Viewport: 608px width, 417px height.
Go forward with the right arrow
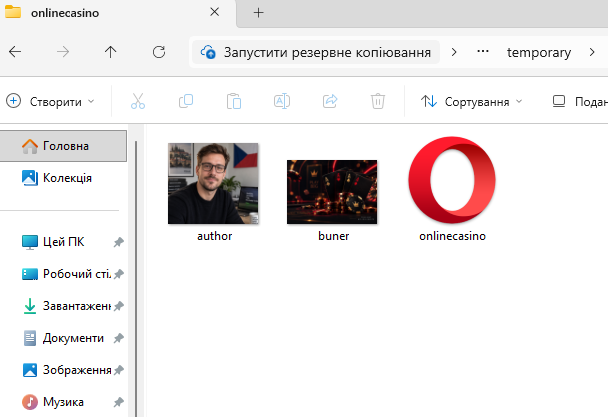pyautogui.click(x=63, y=52)
